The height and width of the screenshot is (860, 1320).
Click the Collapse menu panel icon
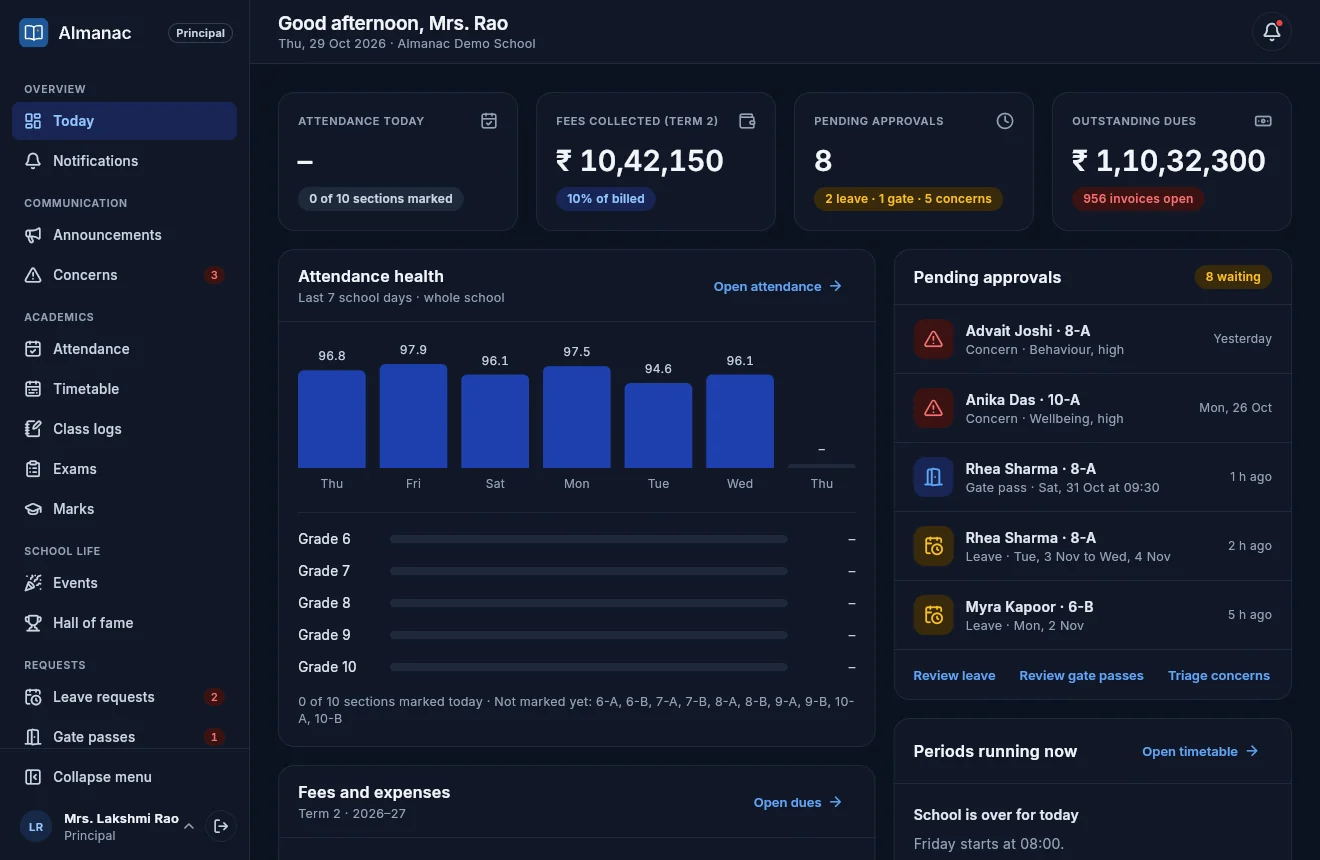[x=33, y=777]
